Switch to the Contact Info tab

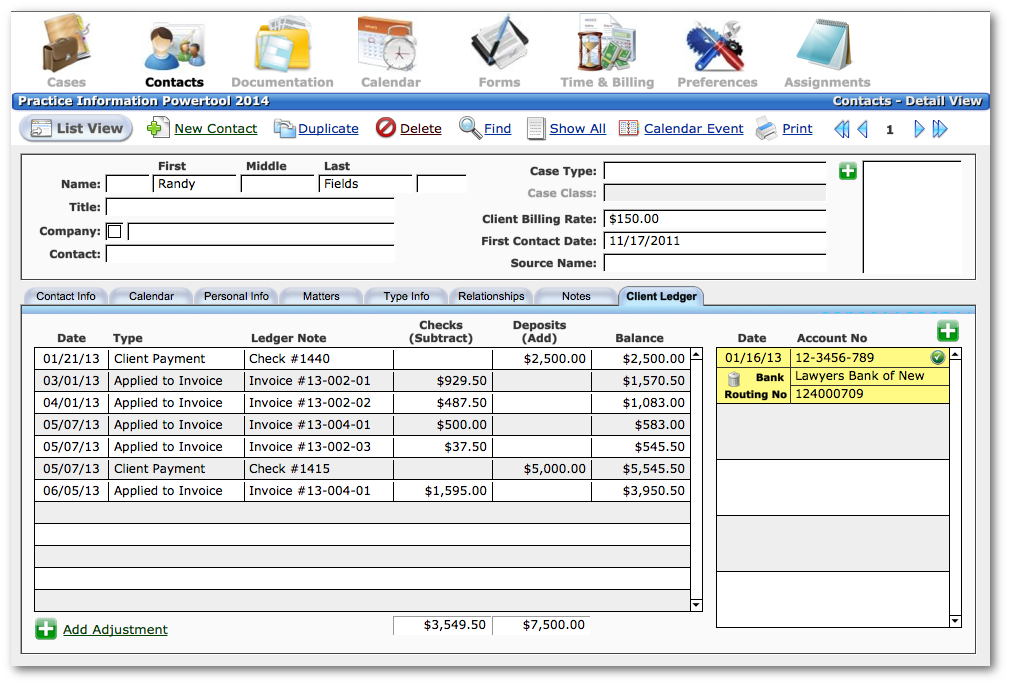click(66, 296)
